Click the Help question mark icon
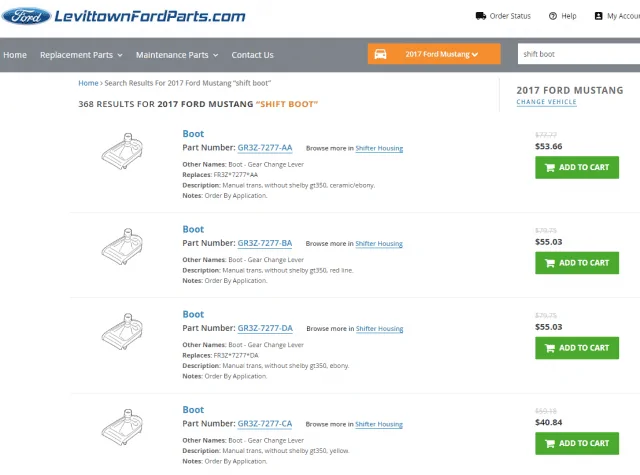Image resolution: width=640 pixels, height=475 pixels. click(x=553, y=16)
